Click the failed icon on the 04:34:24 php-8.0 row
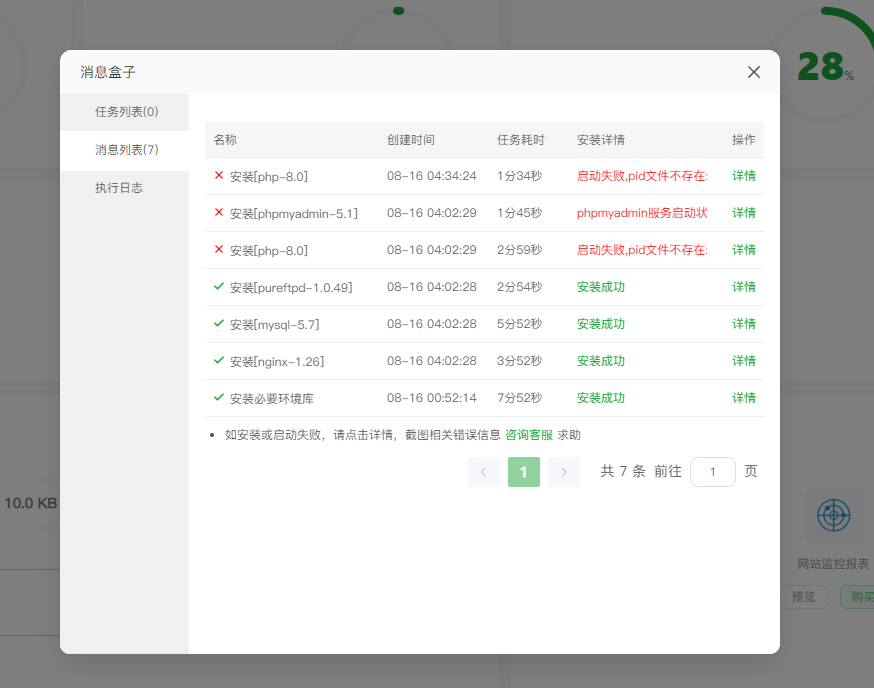 point(218,176)
